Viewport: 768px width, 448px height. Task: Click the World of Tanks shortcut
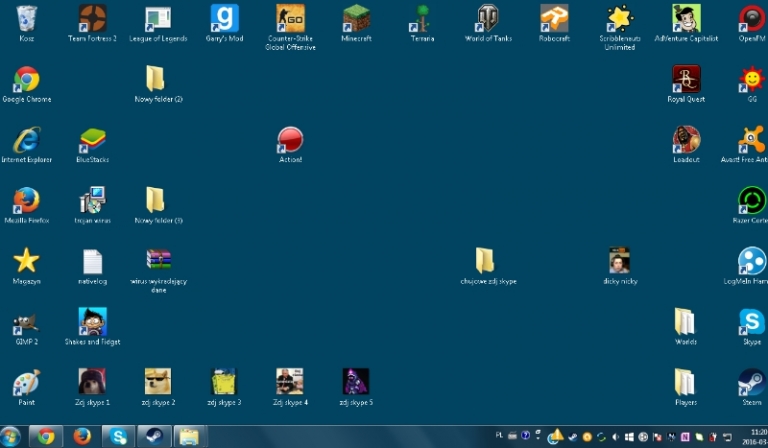[x=488, y=19]
